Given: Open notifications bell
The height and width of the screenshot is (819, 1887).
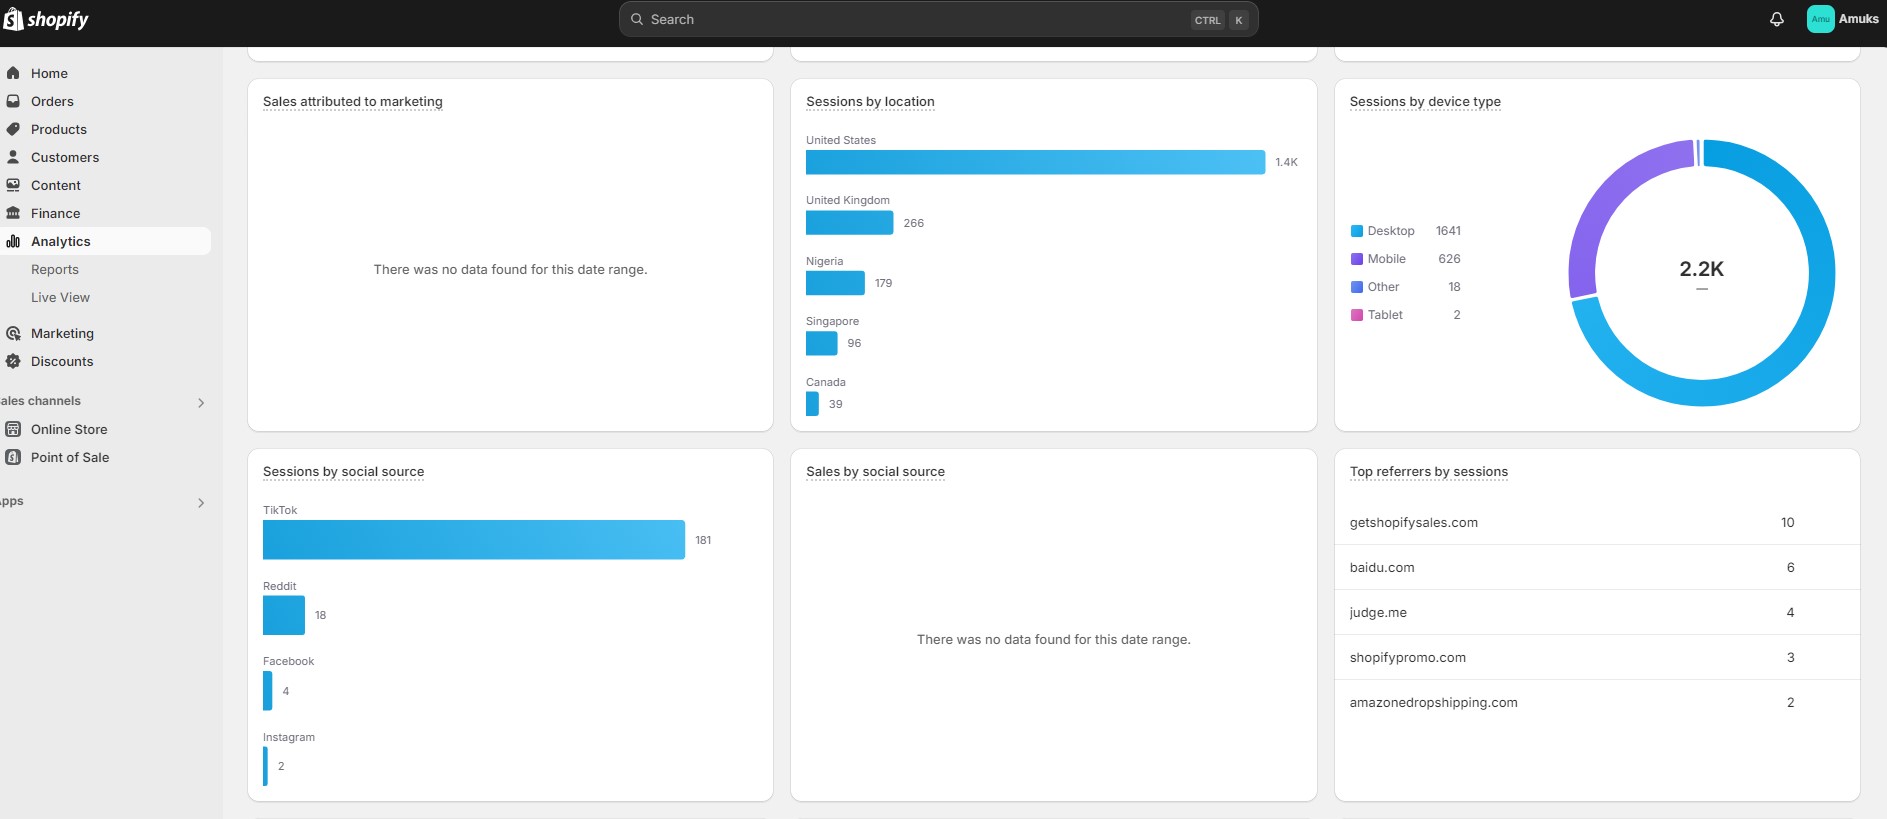Looking at the screenshot, I should [1777, 19].
